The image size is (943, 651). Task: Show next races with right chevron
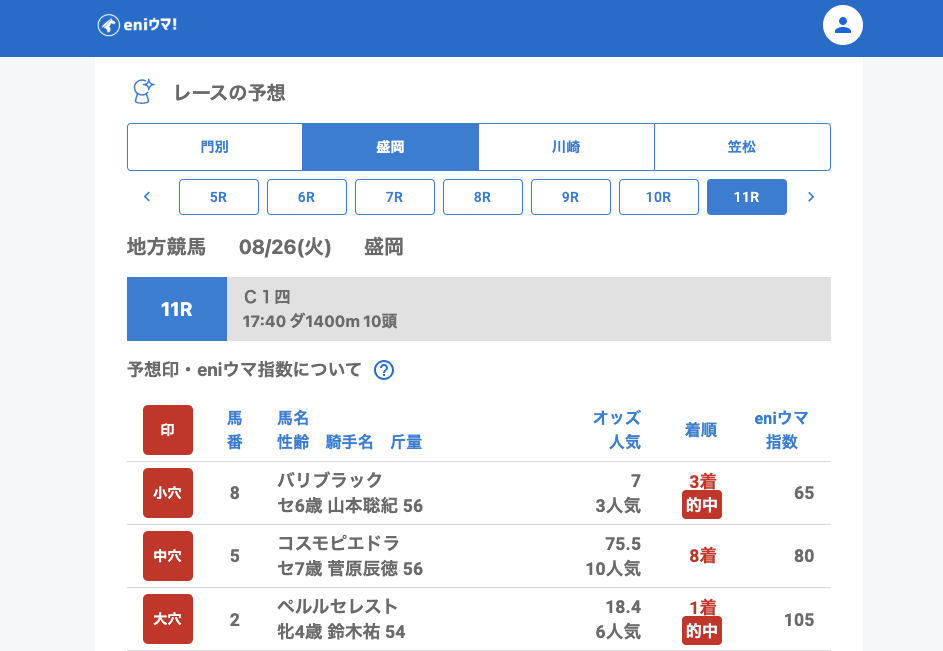tap(811, 197)
